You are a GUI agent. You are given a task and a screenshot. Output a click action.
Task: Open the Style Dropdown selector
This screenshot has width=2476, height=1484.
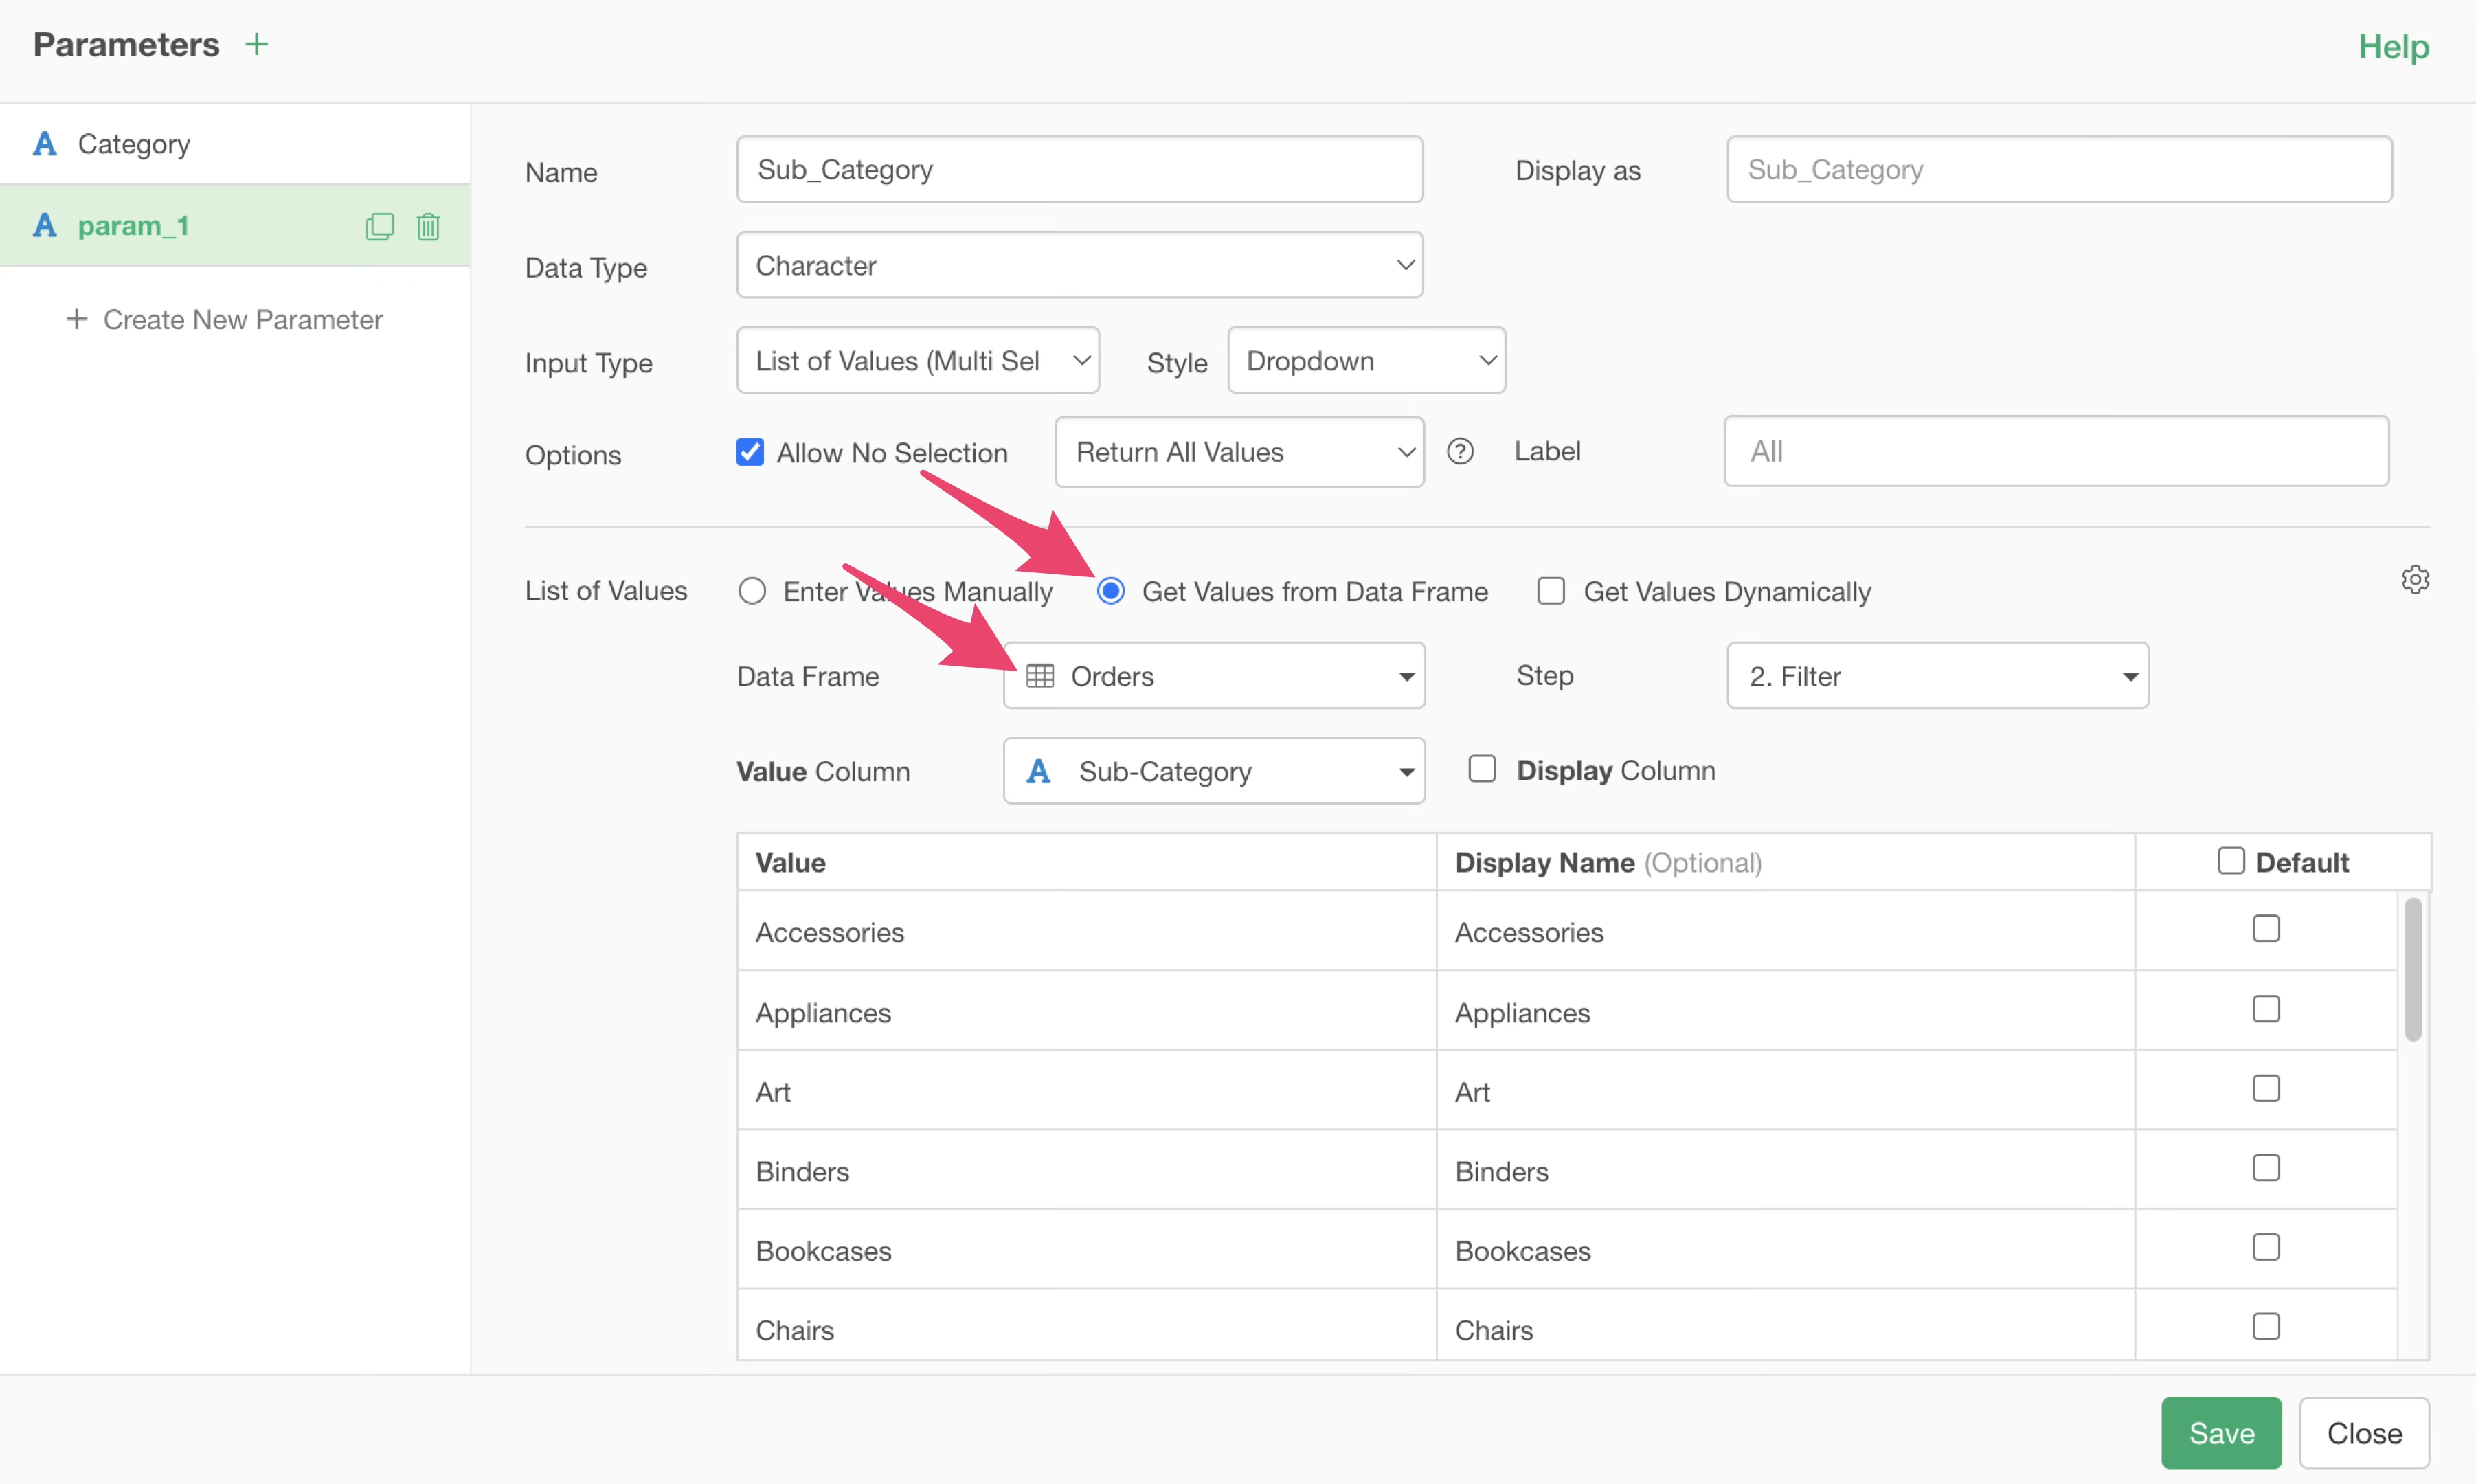coord(1366,360)
